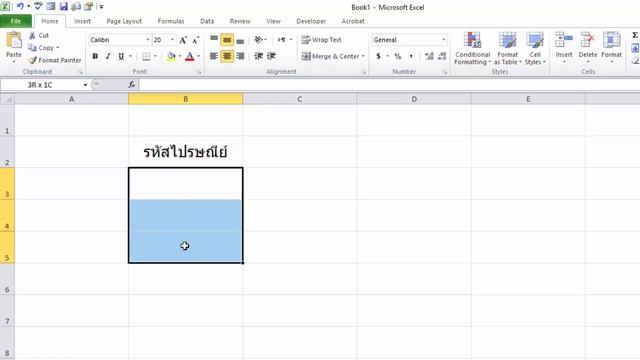This screenshot has height=360, width=640.
Task: Expand the Merge & Center dropdown arrow
Action: coord(363,56)
